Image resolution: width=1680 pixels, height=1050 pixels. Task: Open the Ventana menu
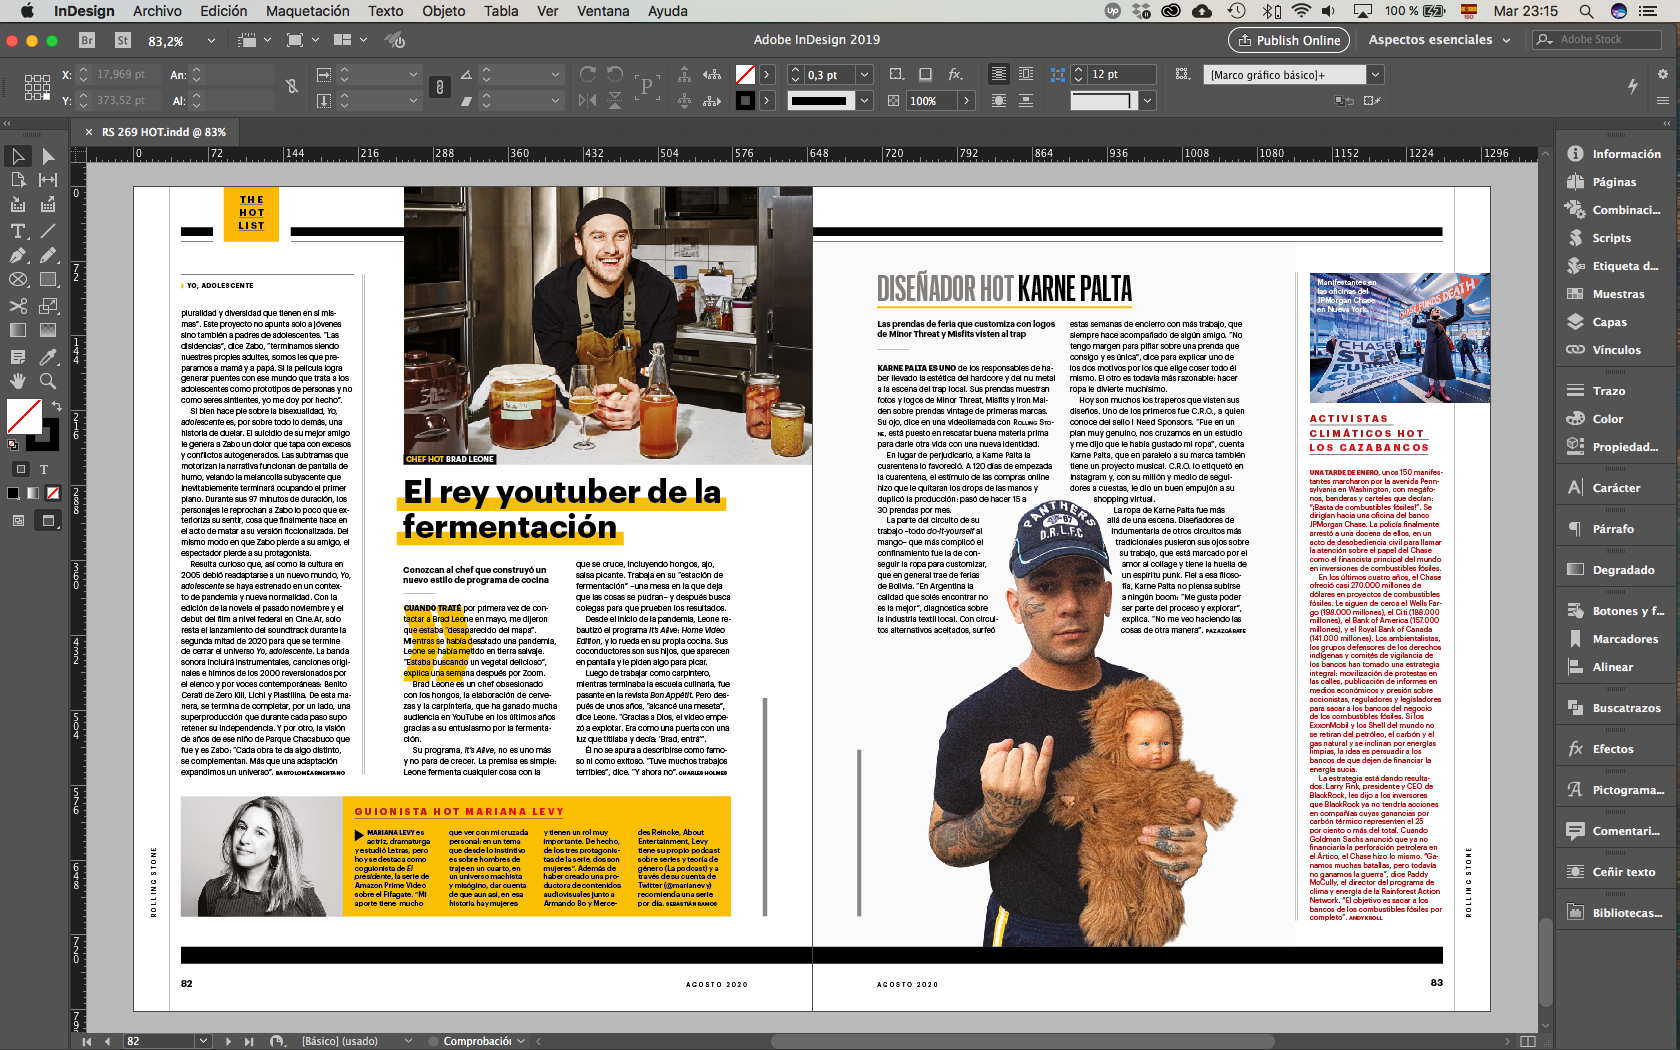click(x=602, y=11)
